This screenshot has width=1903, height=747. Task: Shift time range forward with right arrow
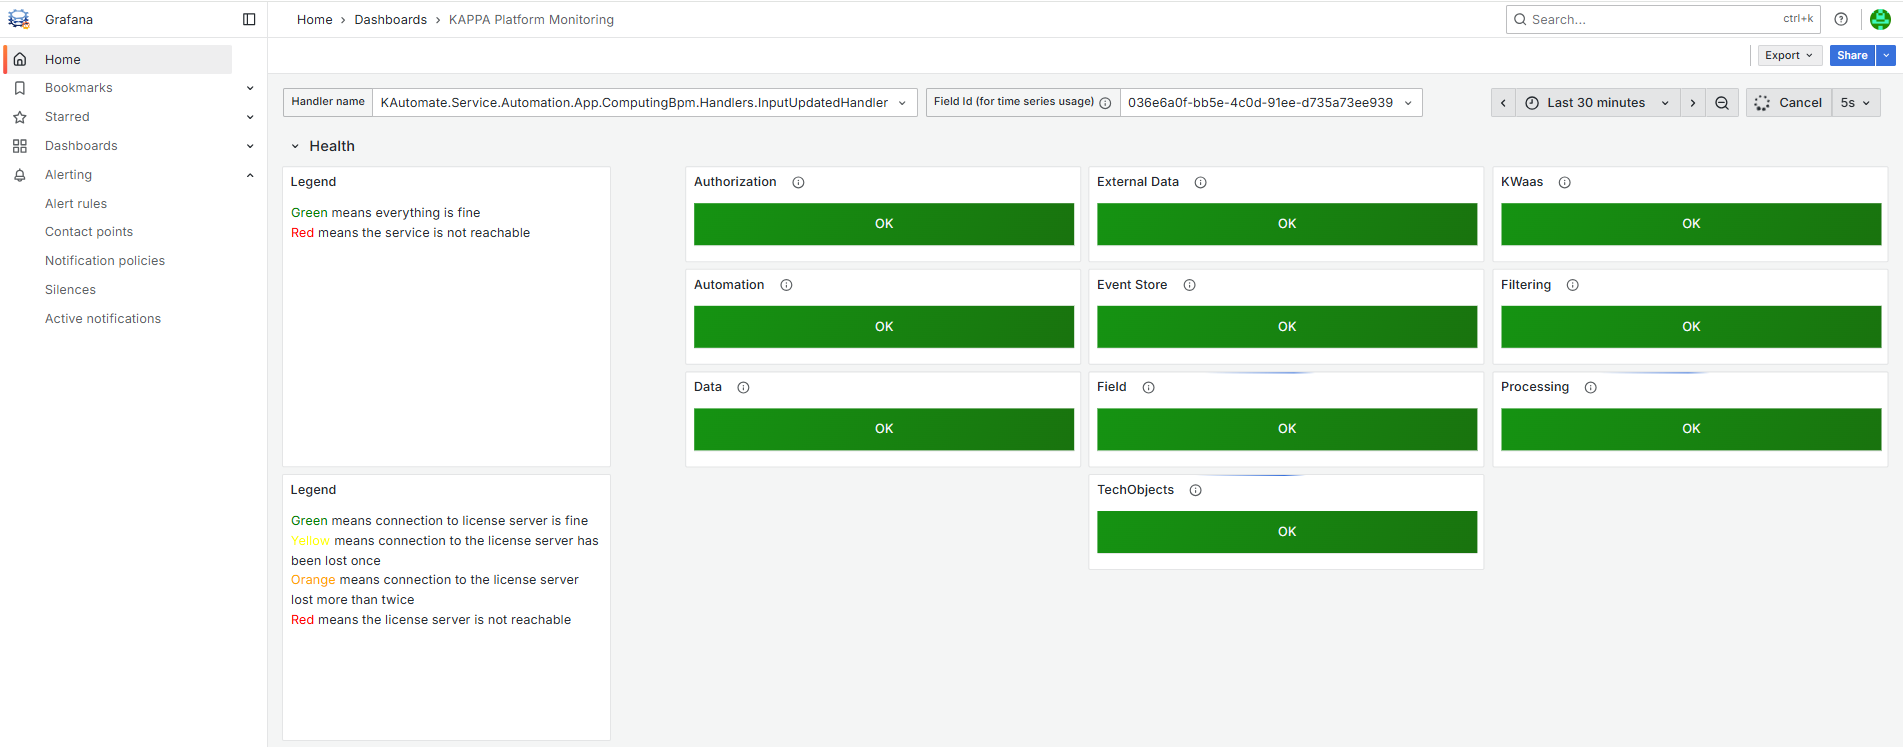(x=1693, y=103)
